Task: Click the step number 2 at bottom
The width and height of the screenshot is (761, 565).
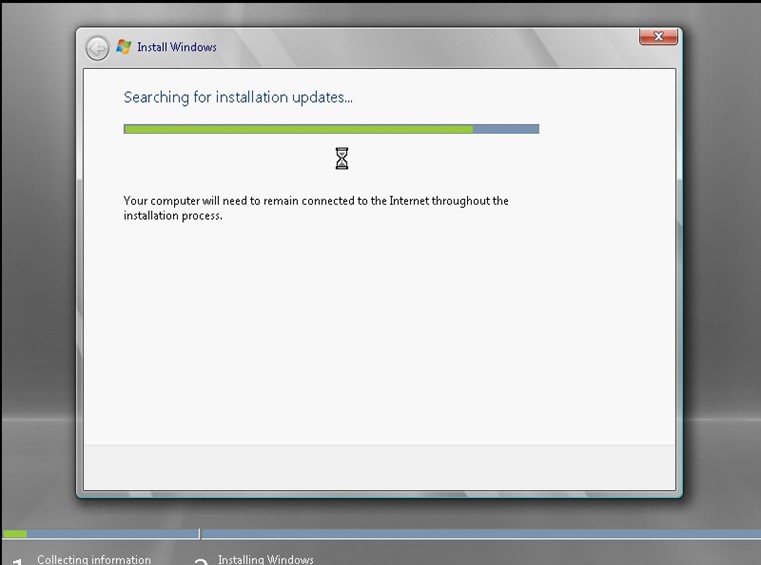Action: coord(200,561)
